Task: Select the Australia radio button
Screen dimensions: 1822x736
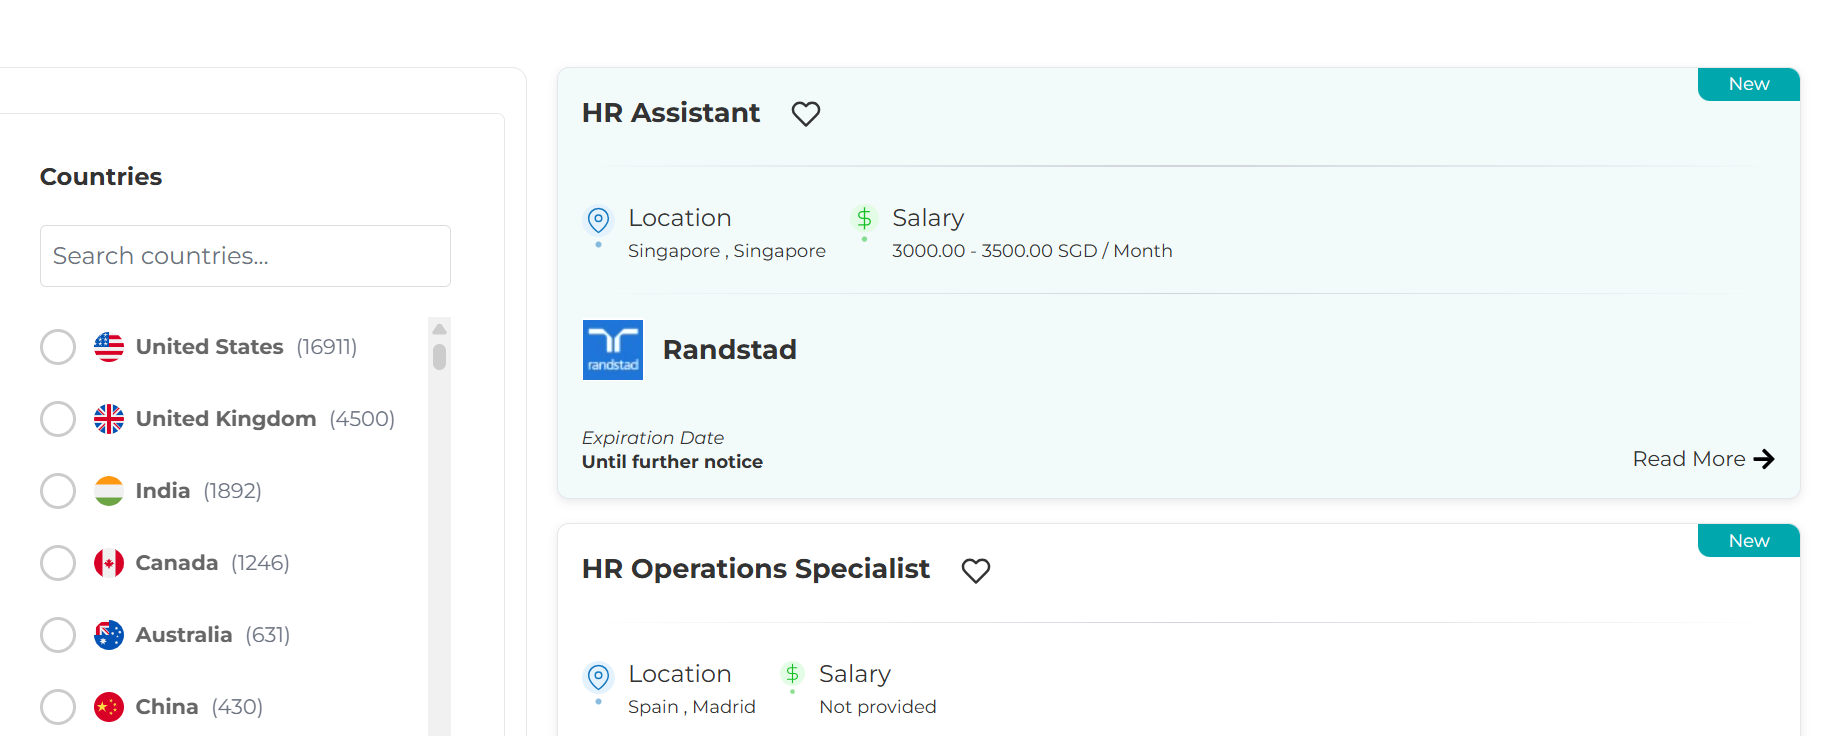Action: click(x=58, y=635)
